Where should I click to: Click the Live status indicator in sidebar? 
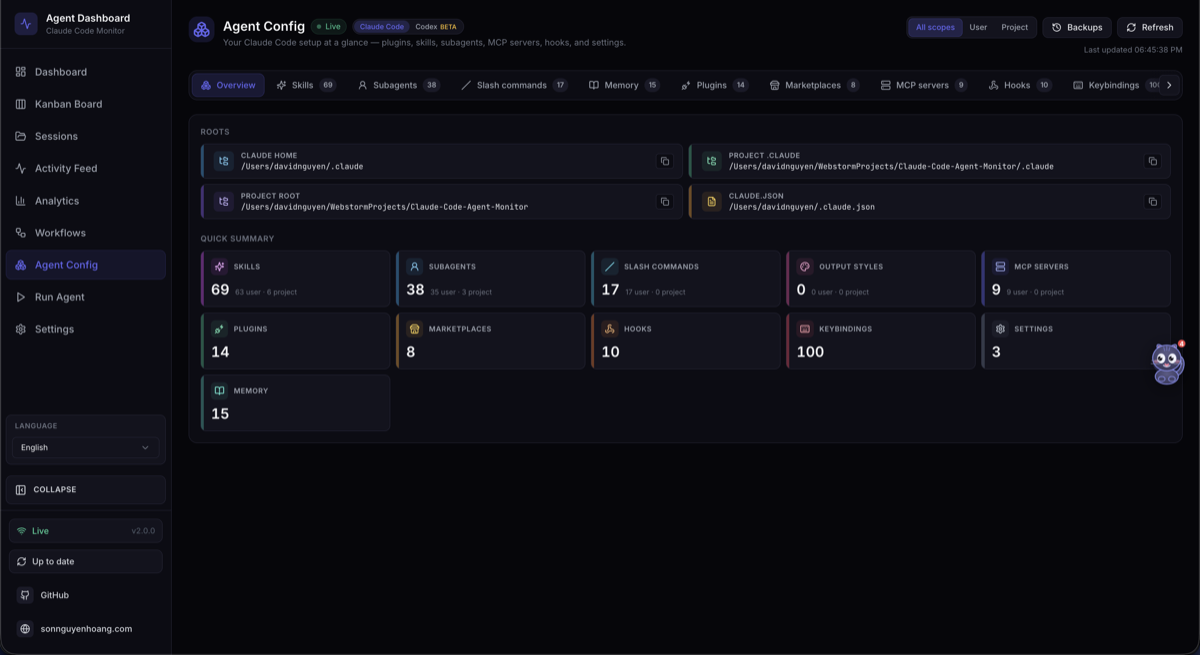(85, 531)
